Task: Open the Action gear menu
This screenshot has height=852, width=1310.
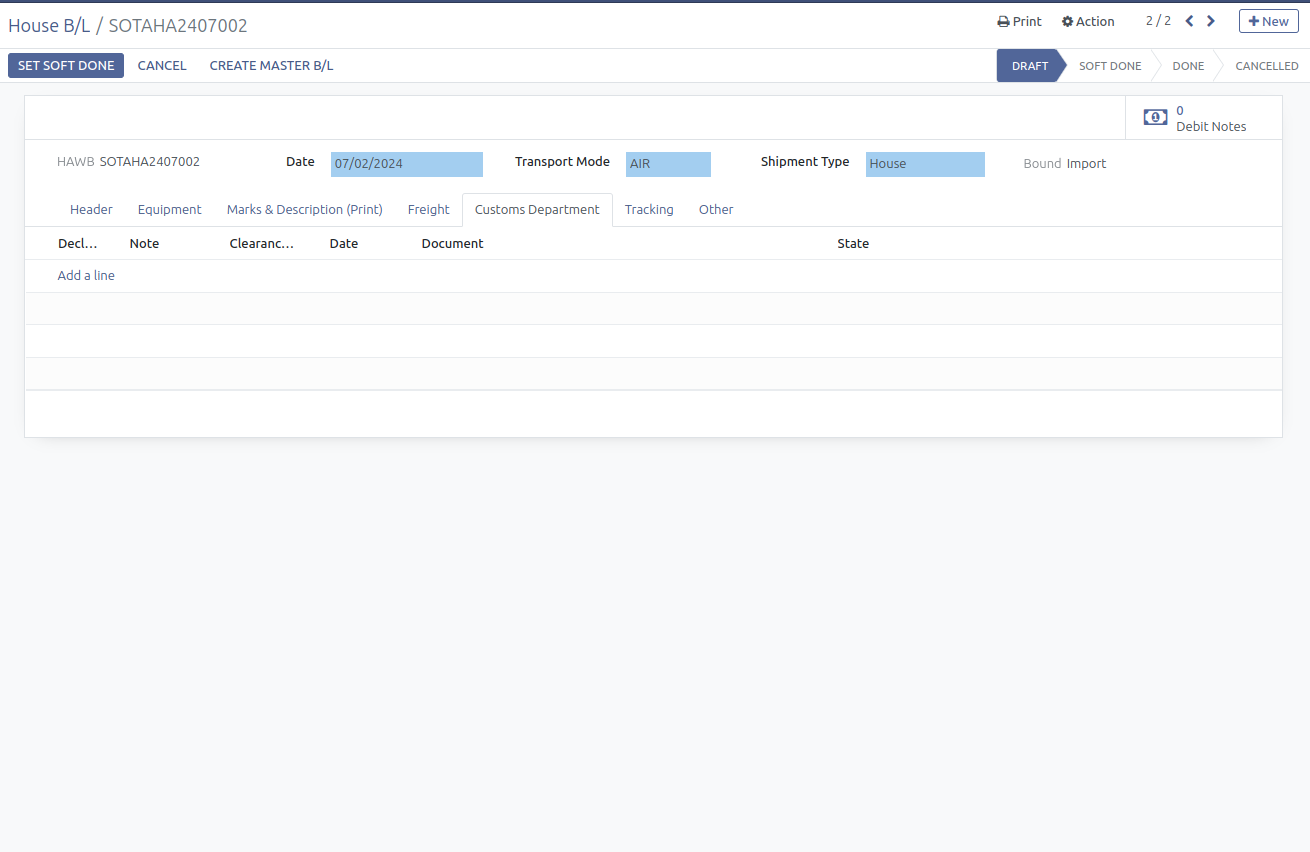Action: coord(1088,21)
